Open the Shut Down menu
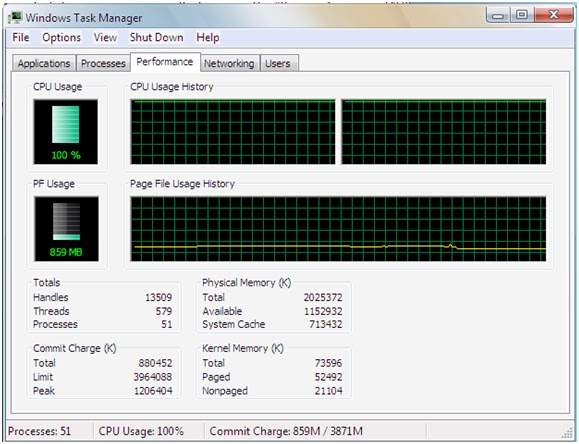 coord(157,37)
